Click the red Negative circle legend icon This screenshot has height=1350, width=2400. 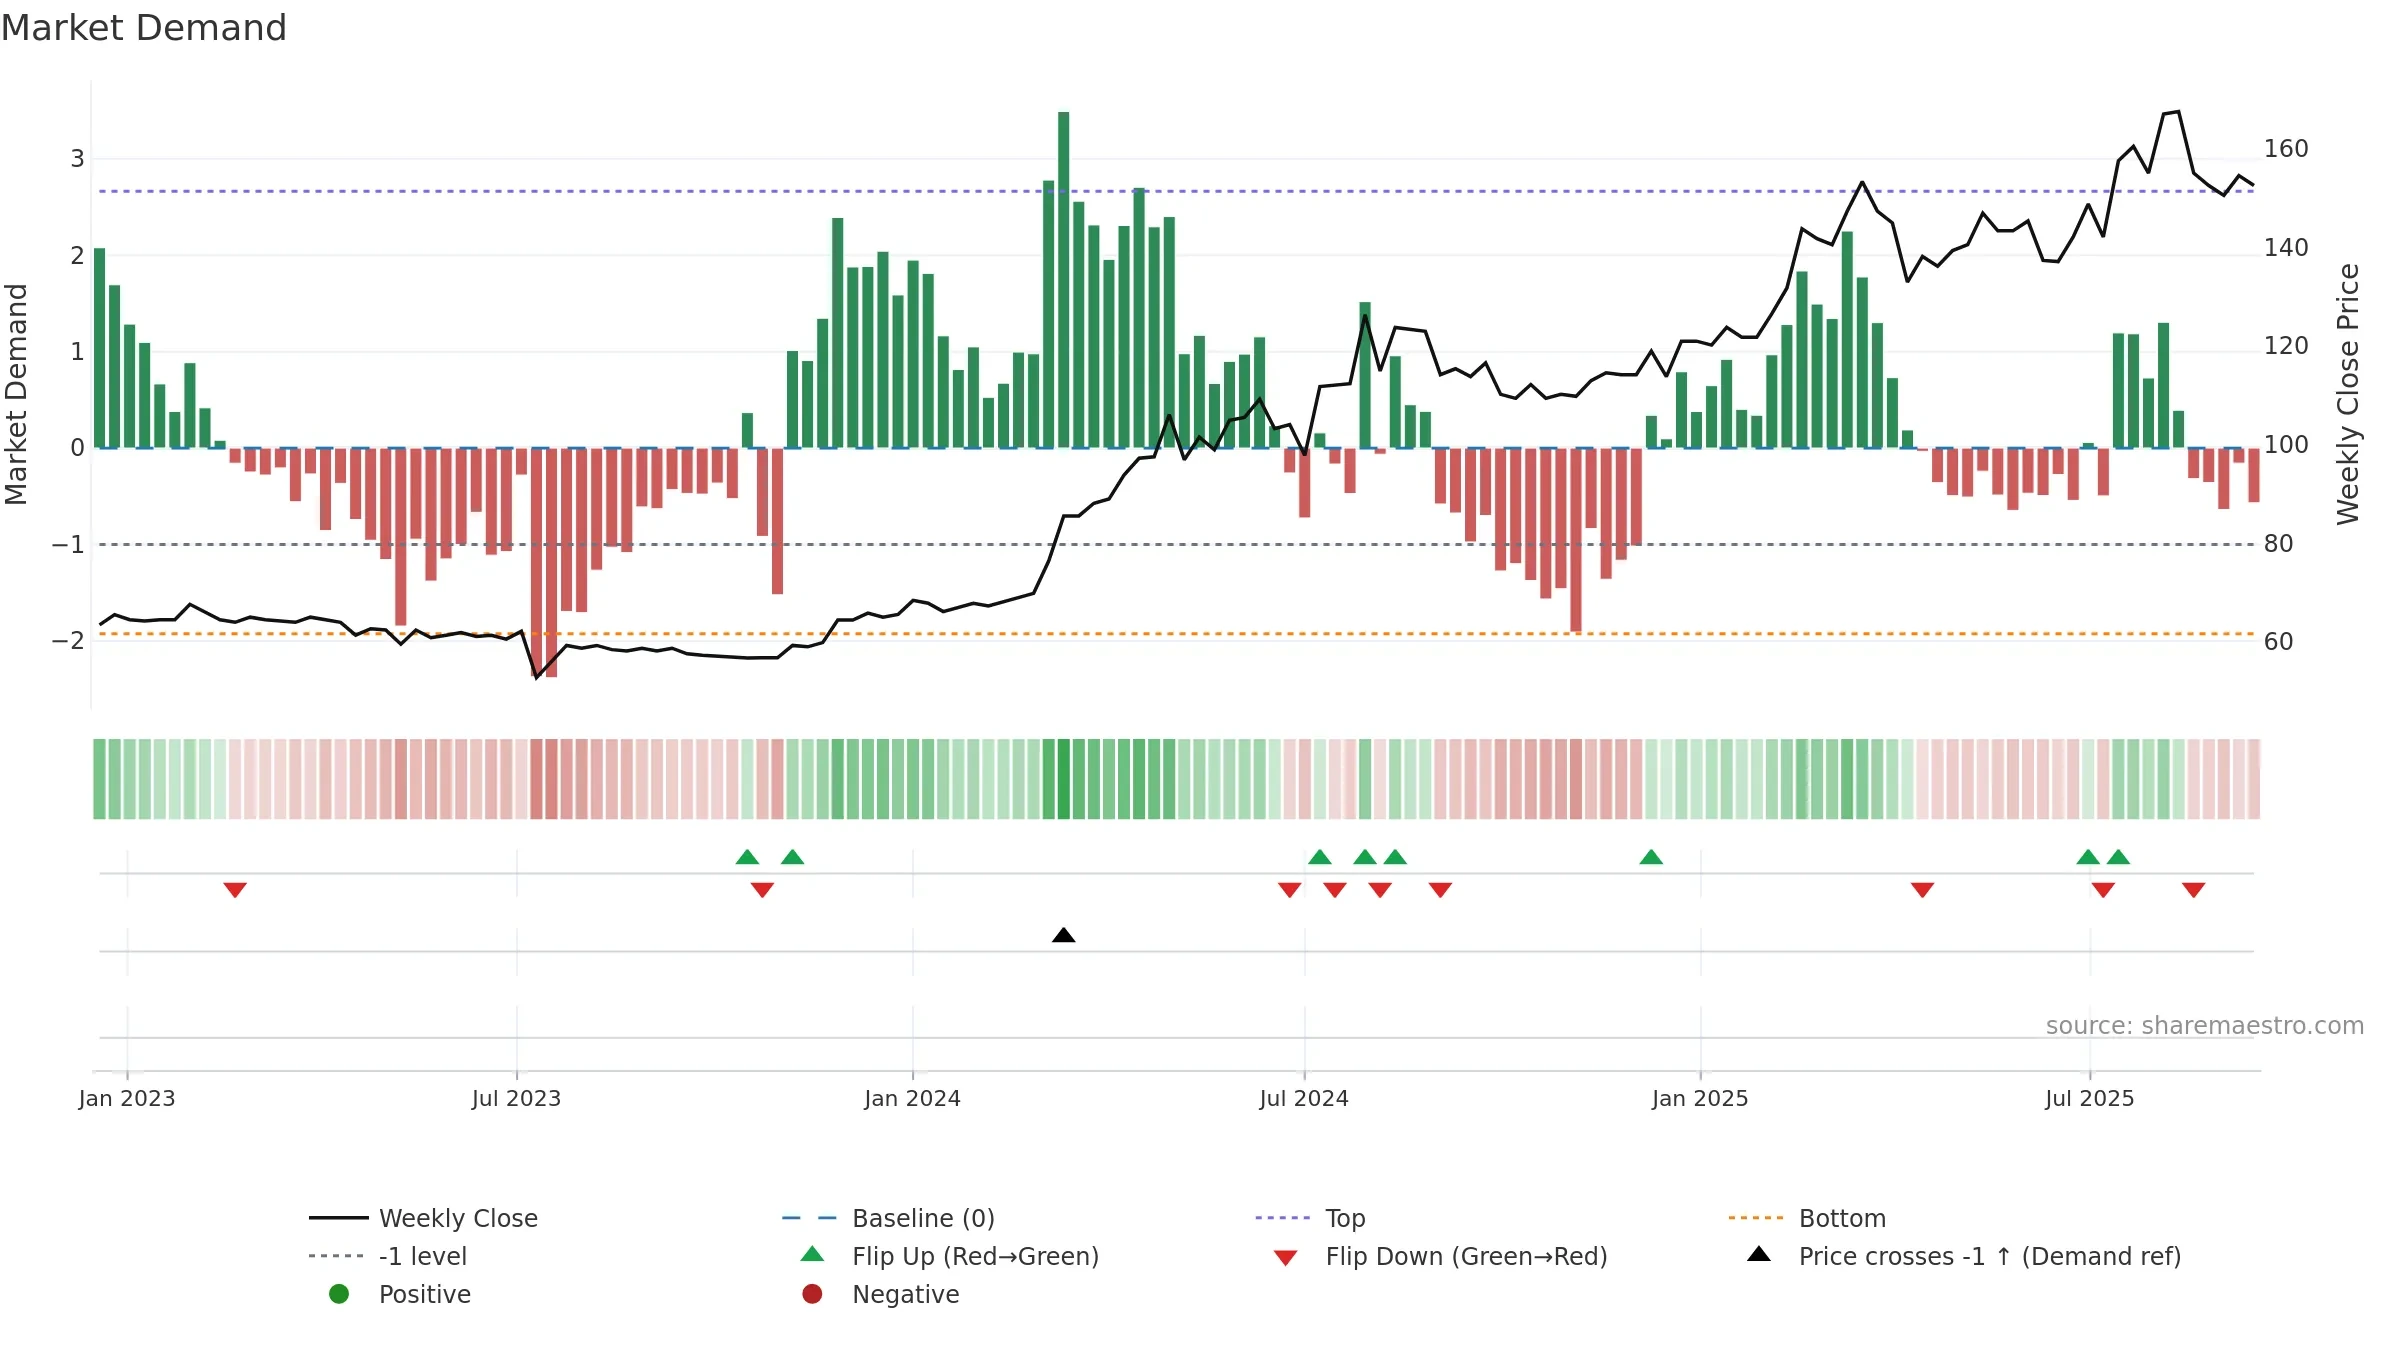[x=812, y=1294]
